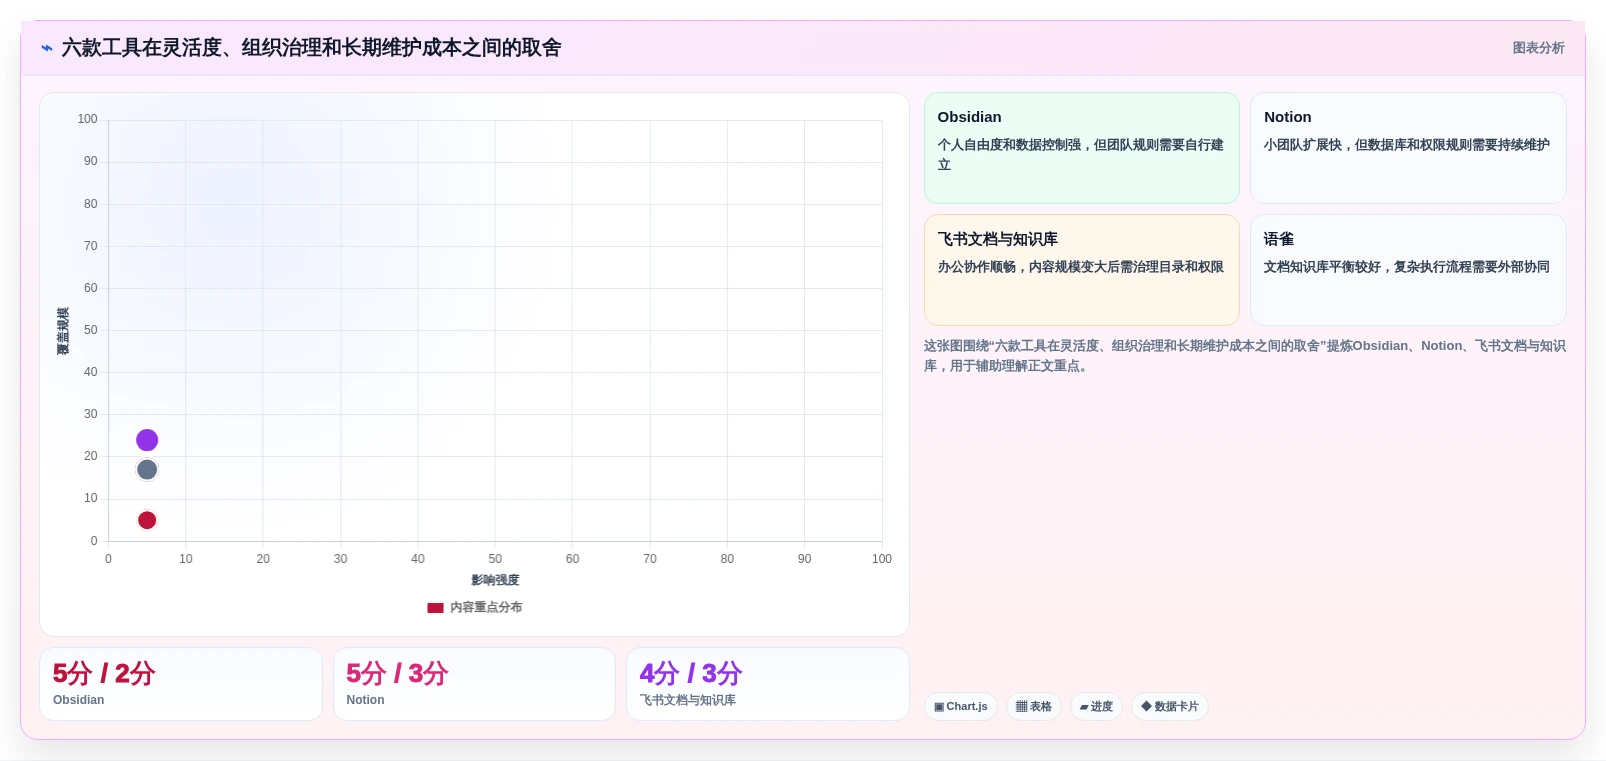Screen dimensions: 1606x761
Task: Click the 进度 tag
Action: [x=1096, y=707]
